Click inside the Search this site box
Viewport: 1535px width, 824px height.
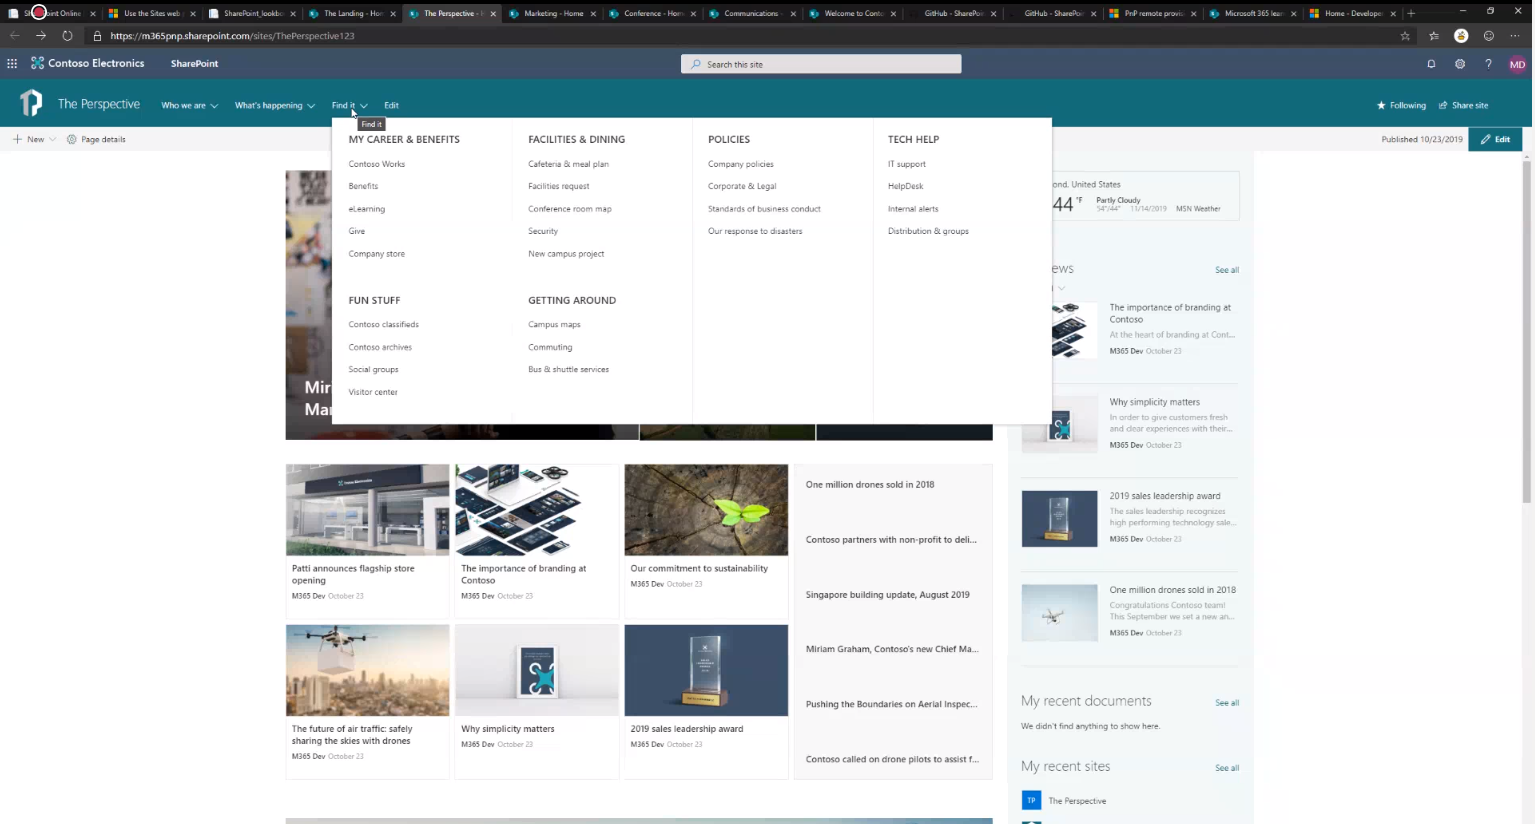(x=820, y=63)
